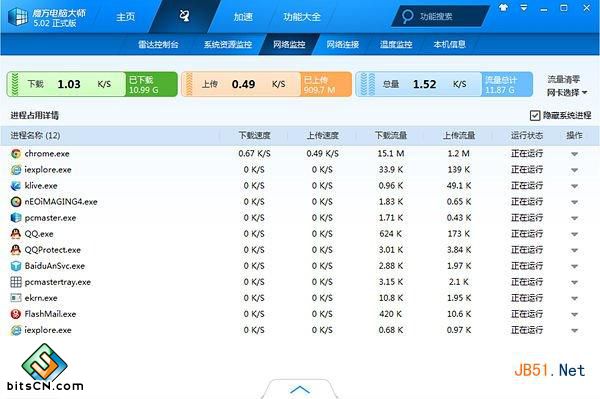Image resolution: width=600 pixels, height=399 pixels.
Task: Click the QQProtect.exe icon
Action: click(x=16, y=250)
